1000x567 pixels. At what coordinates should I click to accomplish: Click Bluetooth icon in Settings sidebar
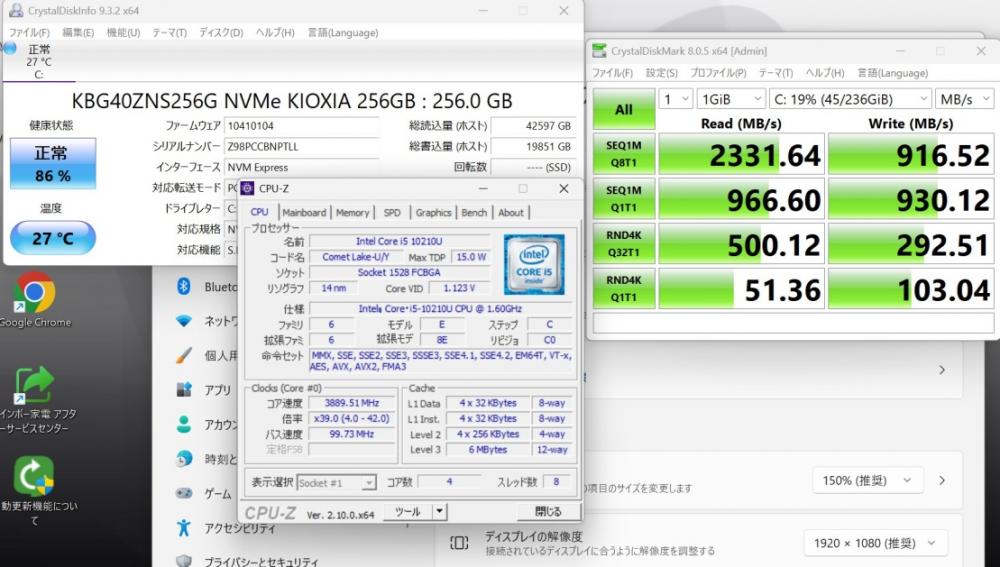pos(184,286)
